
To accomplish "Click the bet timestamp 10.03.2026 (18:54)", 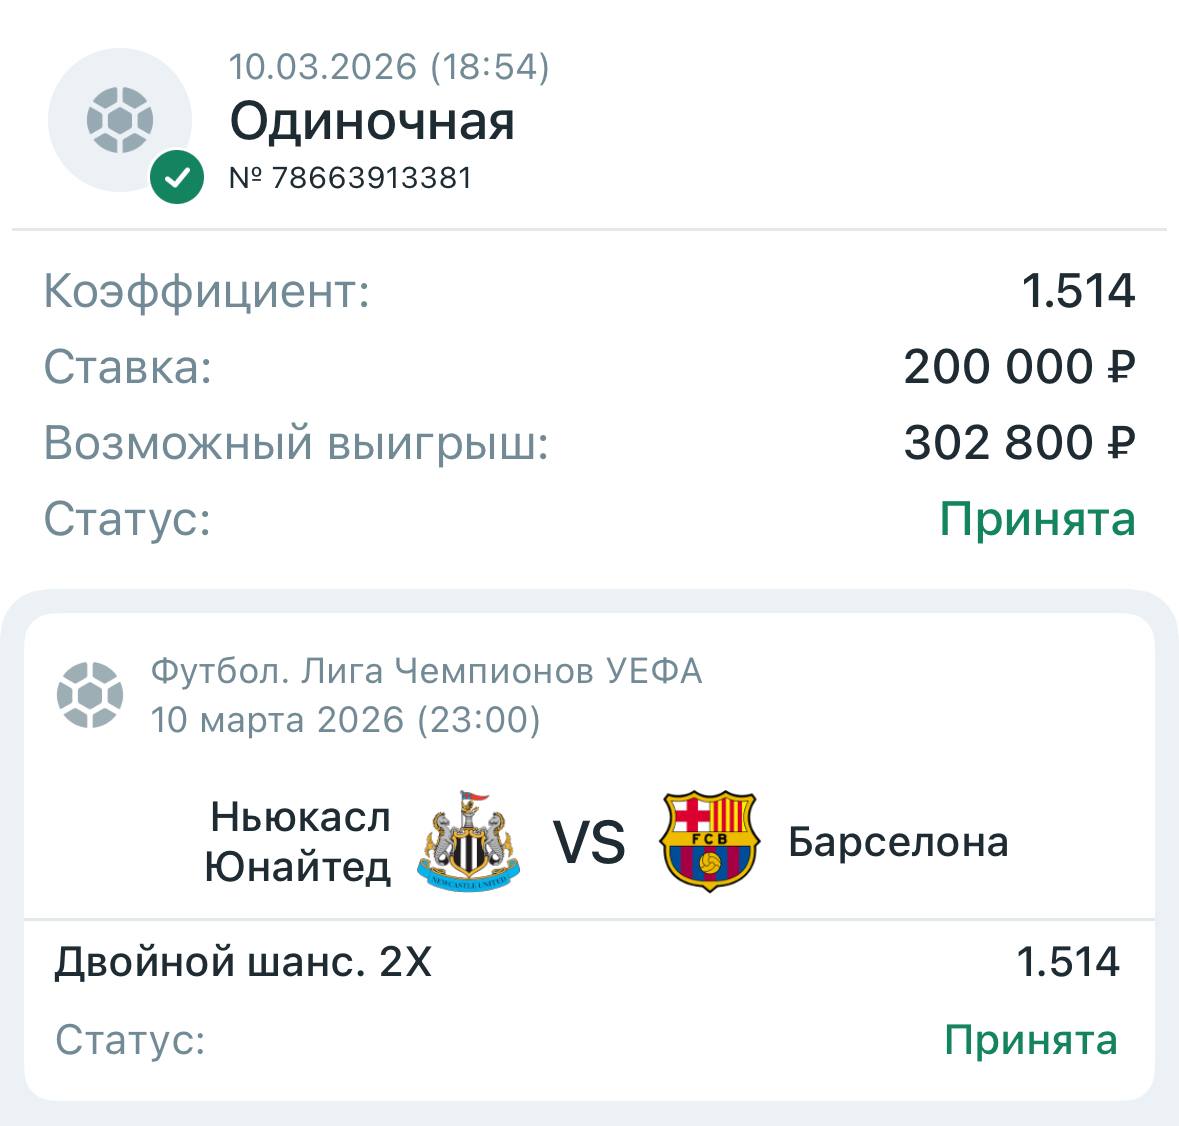I will 389,67.
